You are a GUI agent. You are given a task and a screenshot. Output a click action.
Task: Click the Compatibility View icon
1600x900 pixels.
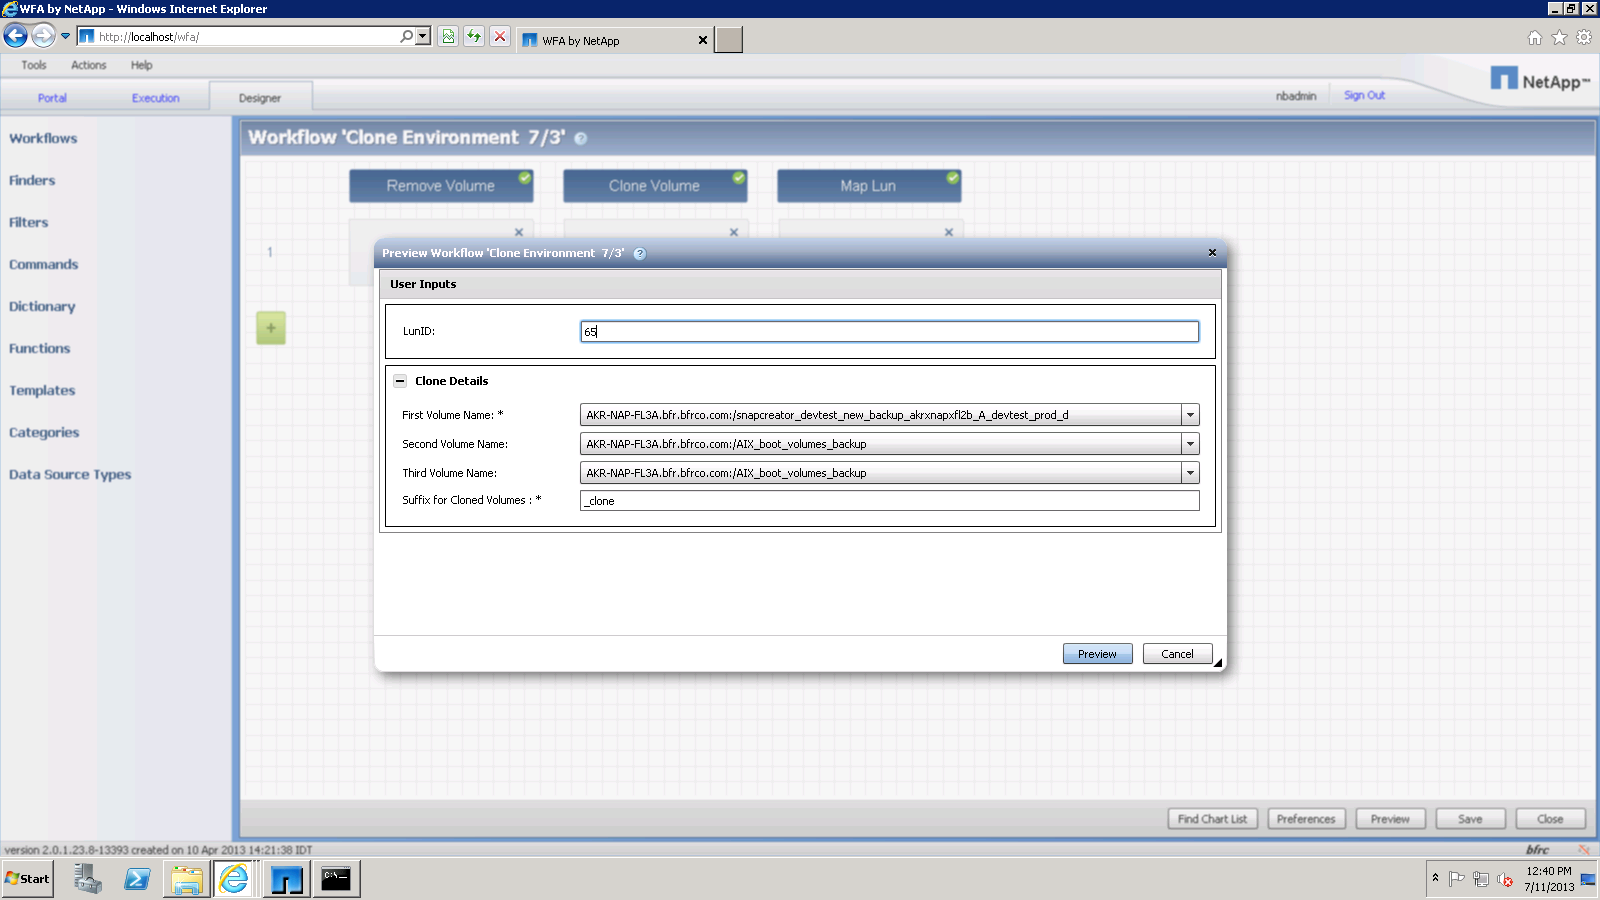(448, 37)
